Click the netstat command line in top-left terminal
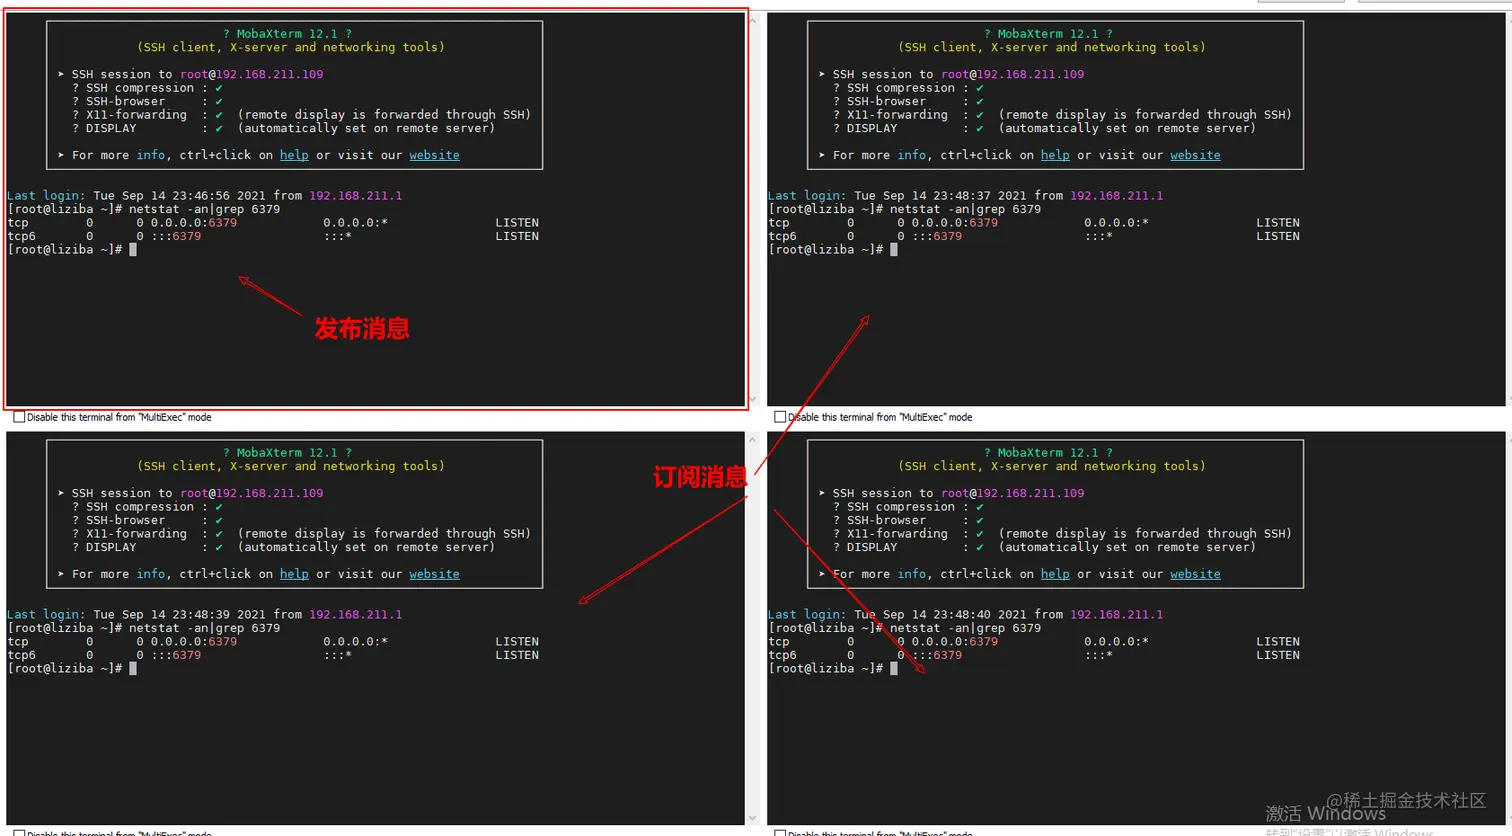Screen dimensions: 1512x836 pos(144,209)
